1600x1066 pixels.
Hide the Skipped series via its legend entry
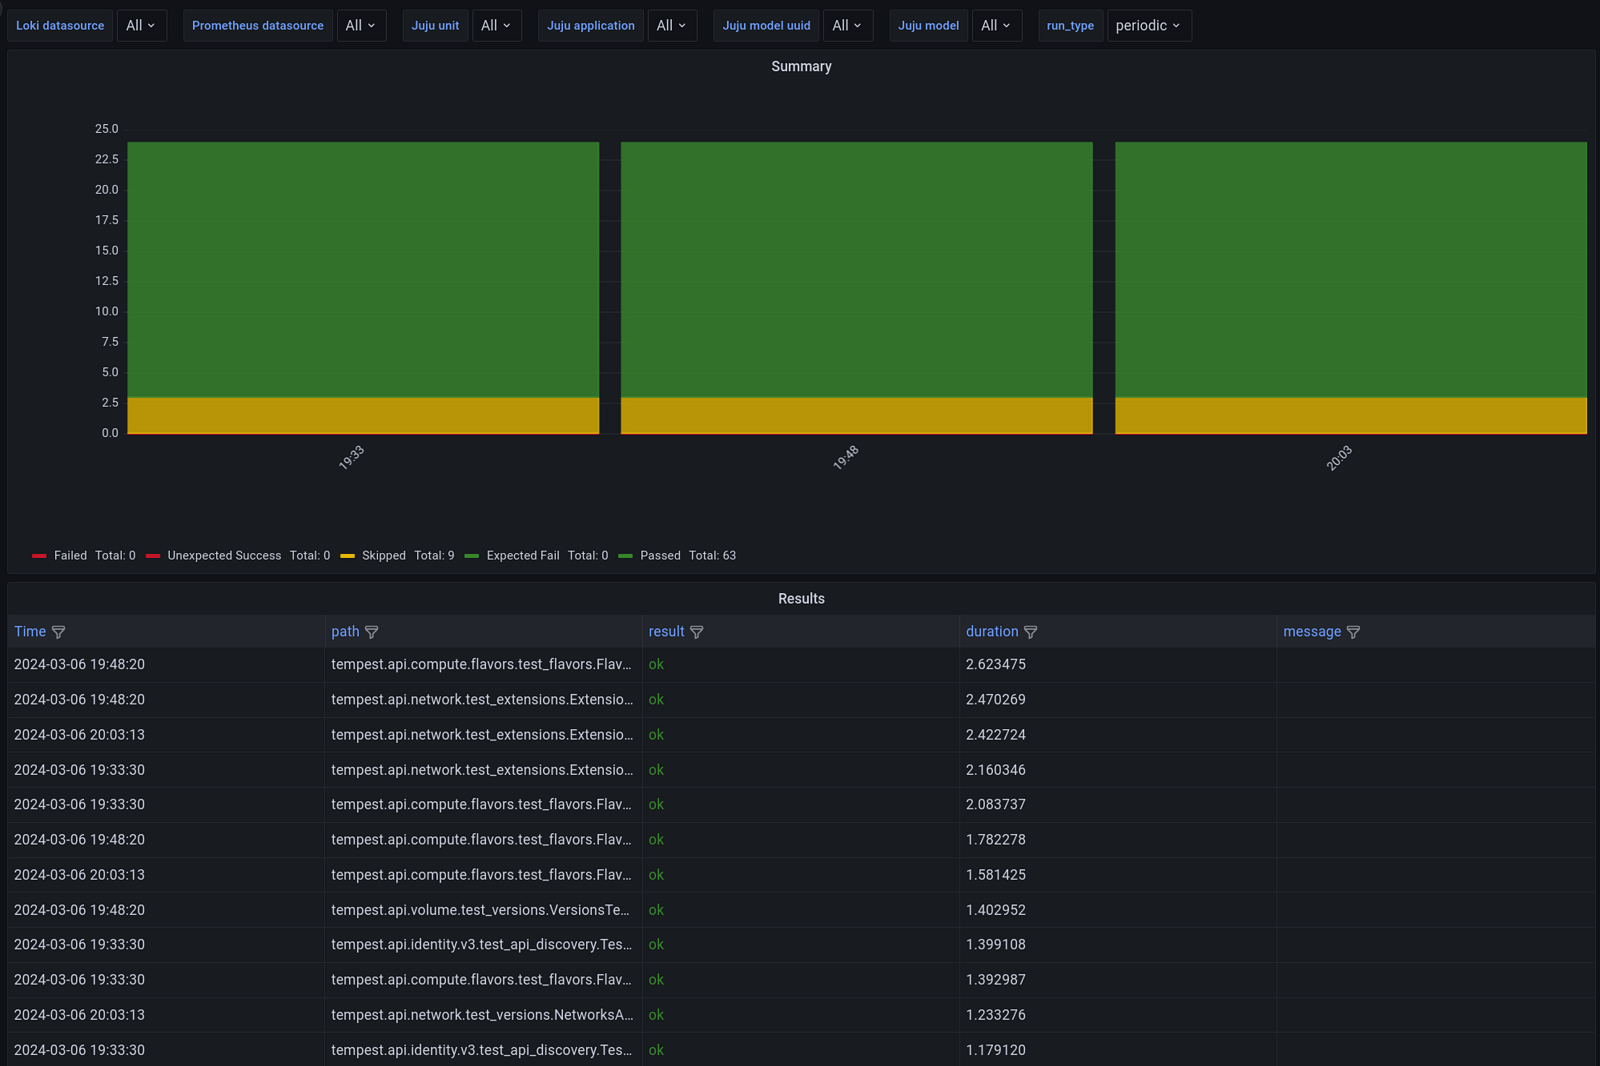tap(384, 555)
